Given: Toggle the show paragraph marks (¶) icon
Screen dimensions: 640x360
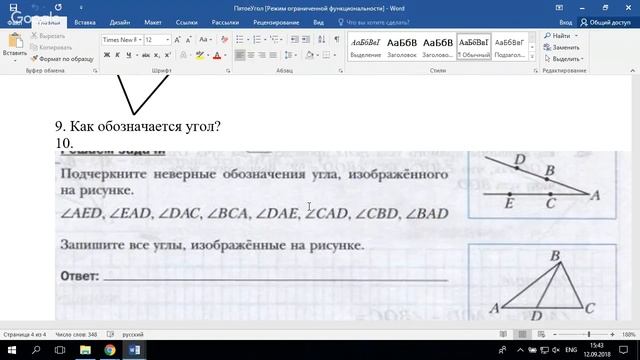Looking at the screenshot, I should click(337, 39).
